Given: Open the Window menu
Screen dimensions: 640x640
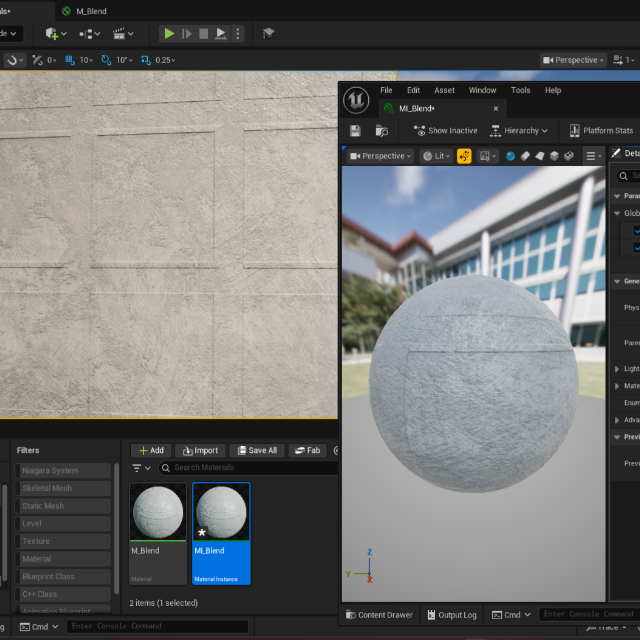Looking at the screenshot, I should click(482, 90).
